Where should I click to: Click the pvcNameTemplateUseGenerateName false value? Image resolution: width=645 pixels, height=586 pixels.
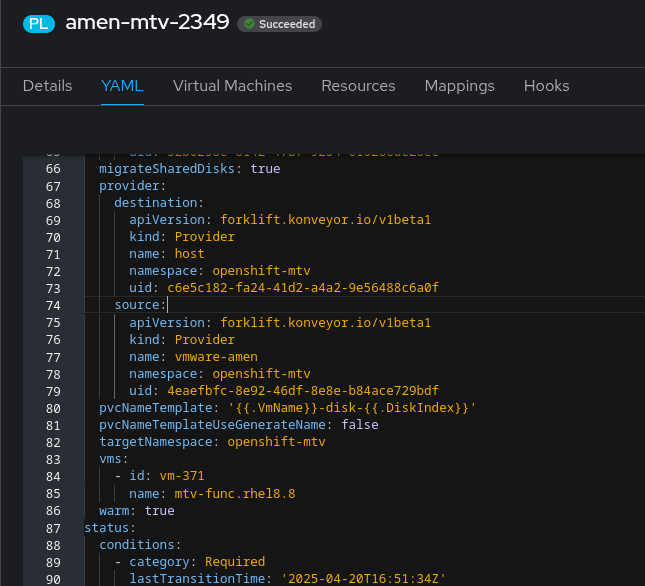360,425
